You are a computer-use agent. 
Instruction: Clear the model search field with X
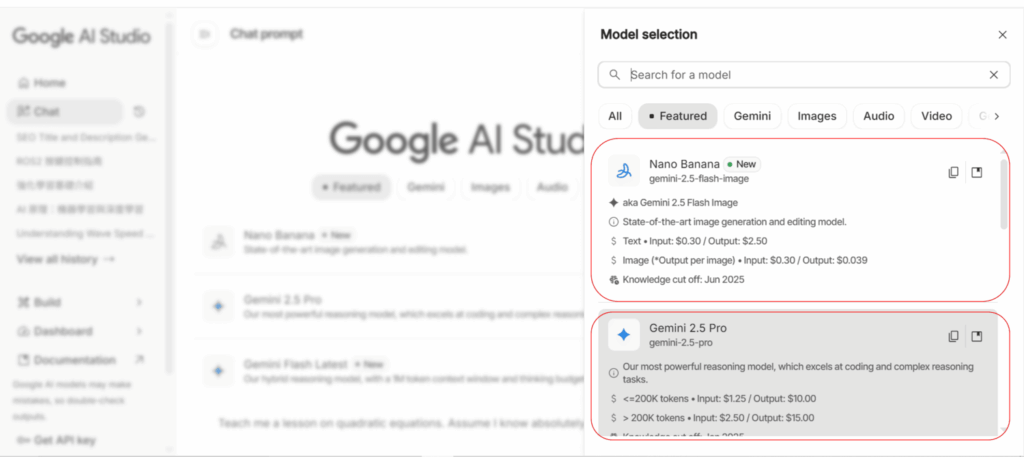pyautogui.click(x=993, y=75)
